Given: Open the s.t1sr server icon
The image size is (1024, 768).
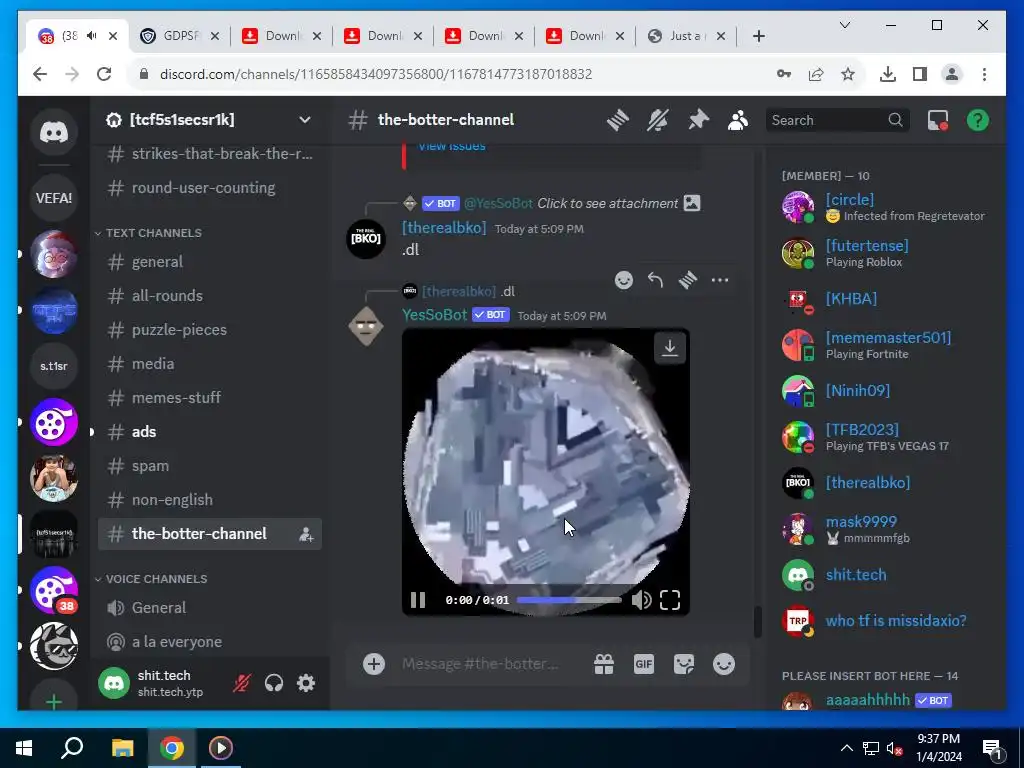Looking at the screenshot, I should point(54,366).
